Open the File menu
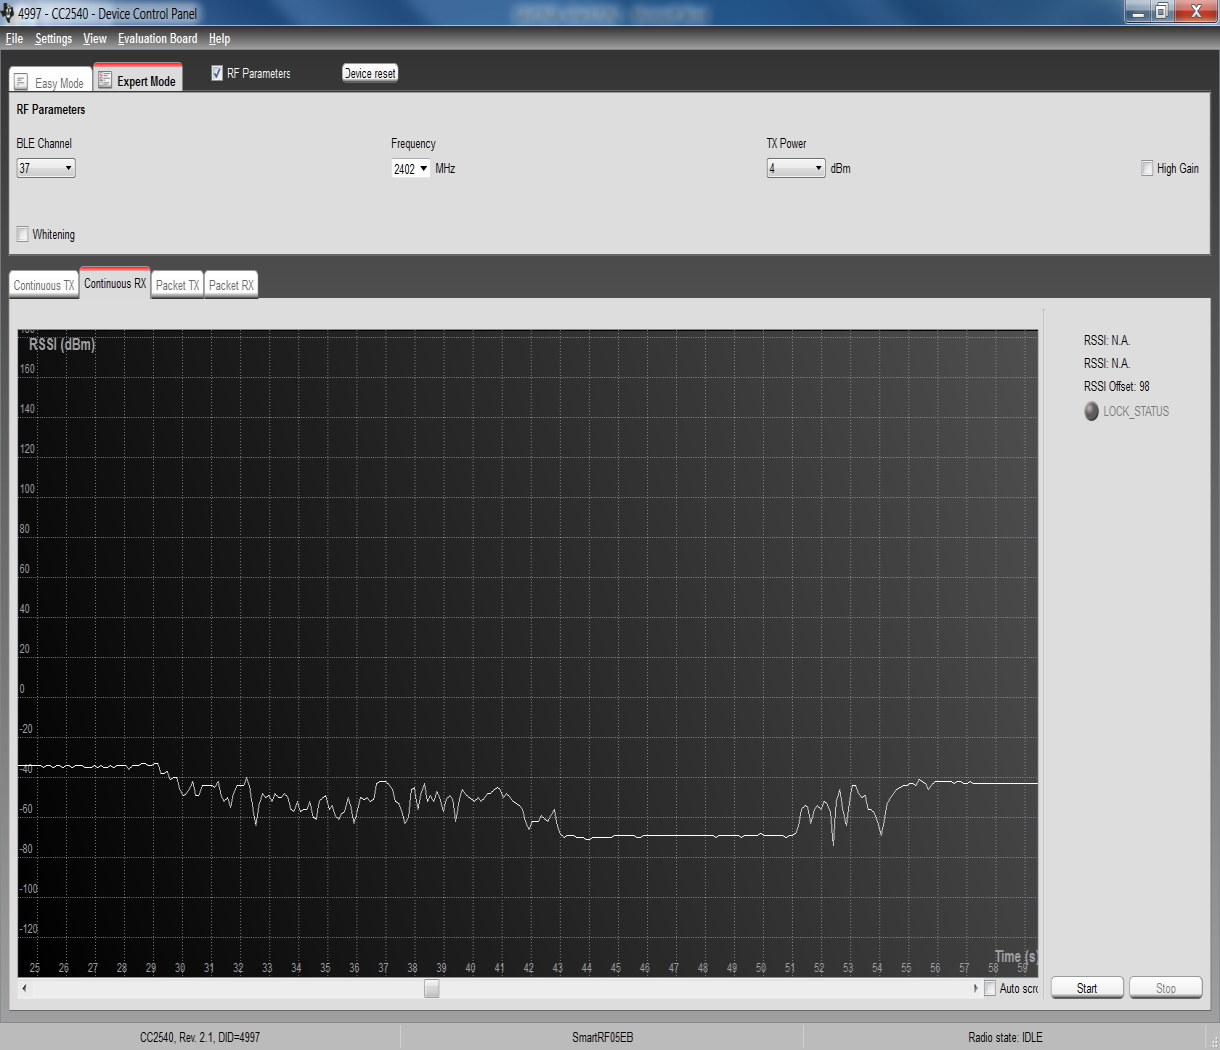Image resolution: width=1220 pixels, height=1050 pixels. [x=14, y=39]
